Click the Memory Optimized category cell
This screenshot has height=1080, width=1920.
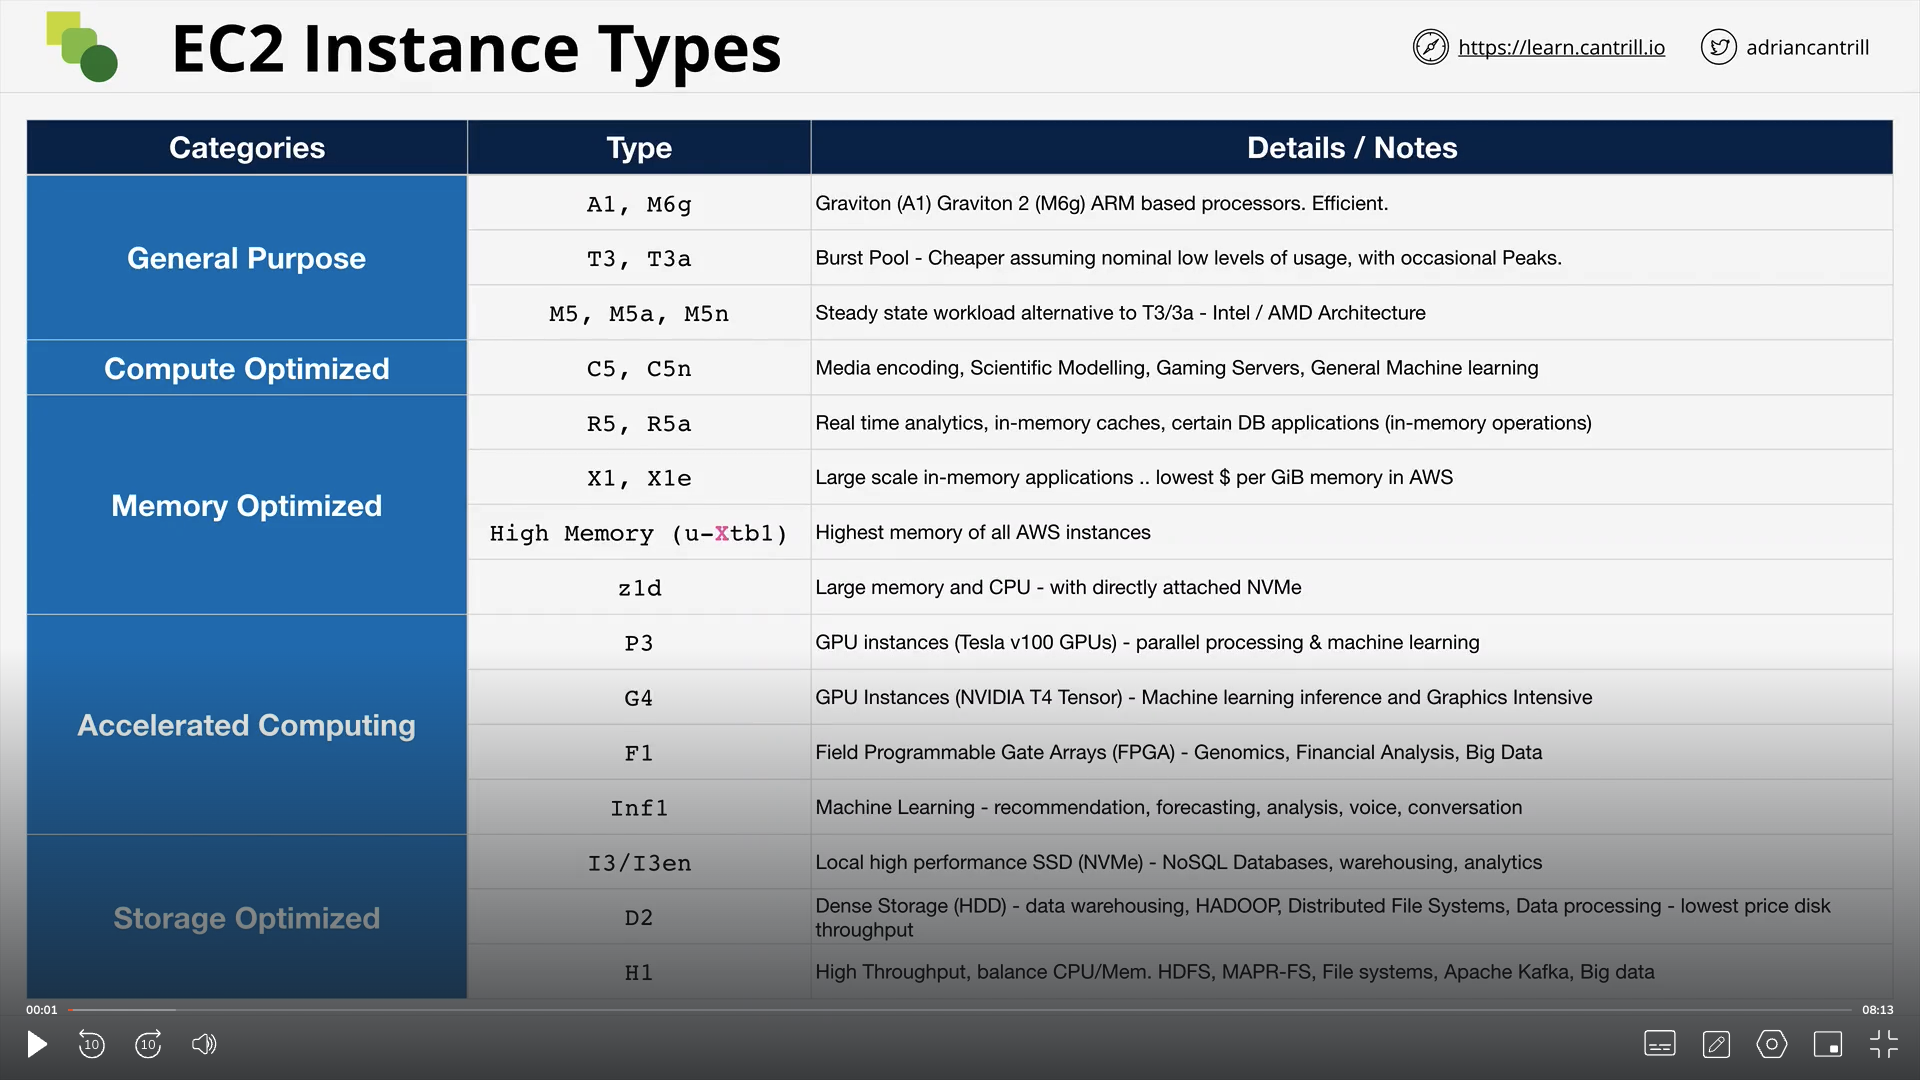247,506
